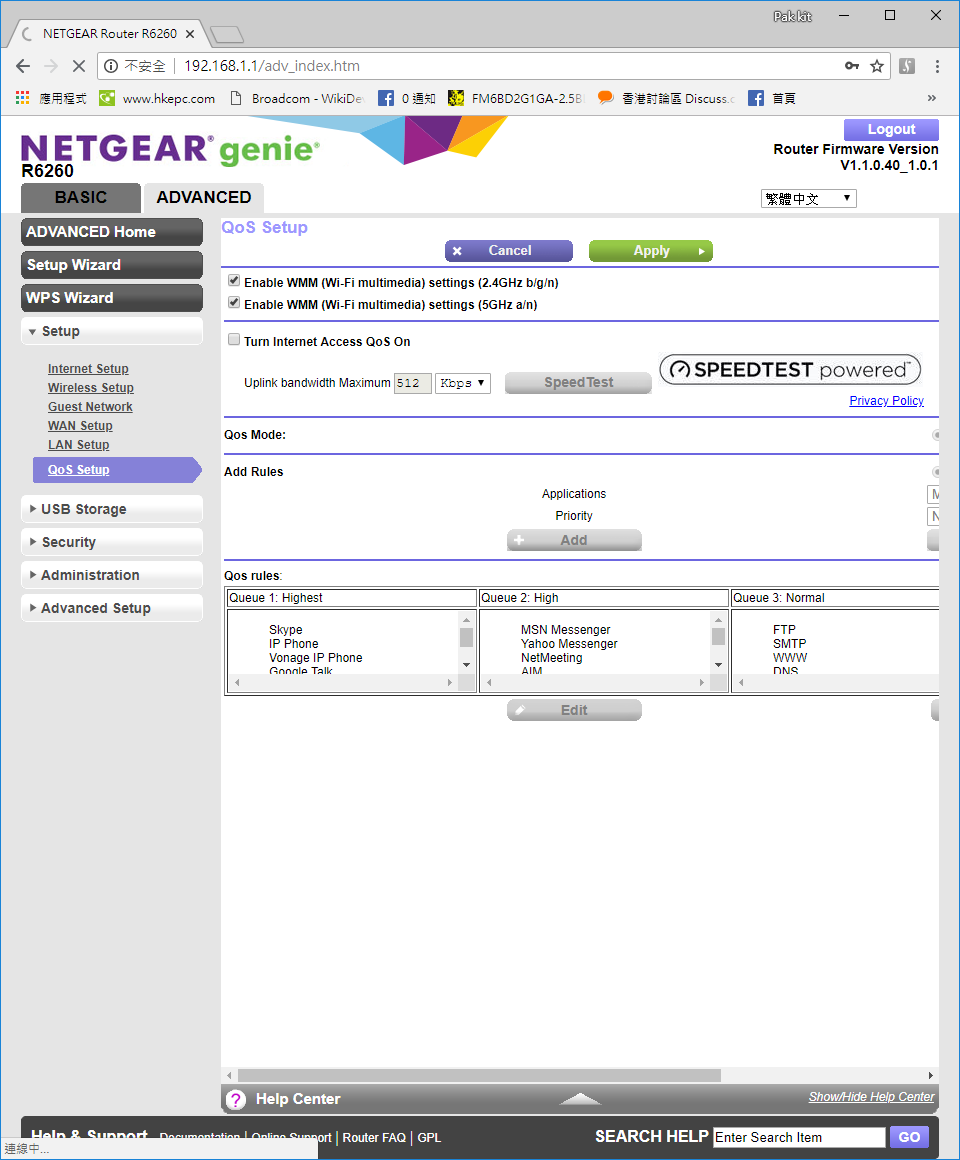Screen dimensions: 960x1160
Task: Open www.hkepc.com bookmark
Action: click(x=158, y=98)
